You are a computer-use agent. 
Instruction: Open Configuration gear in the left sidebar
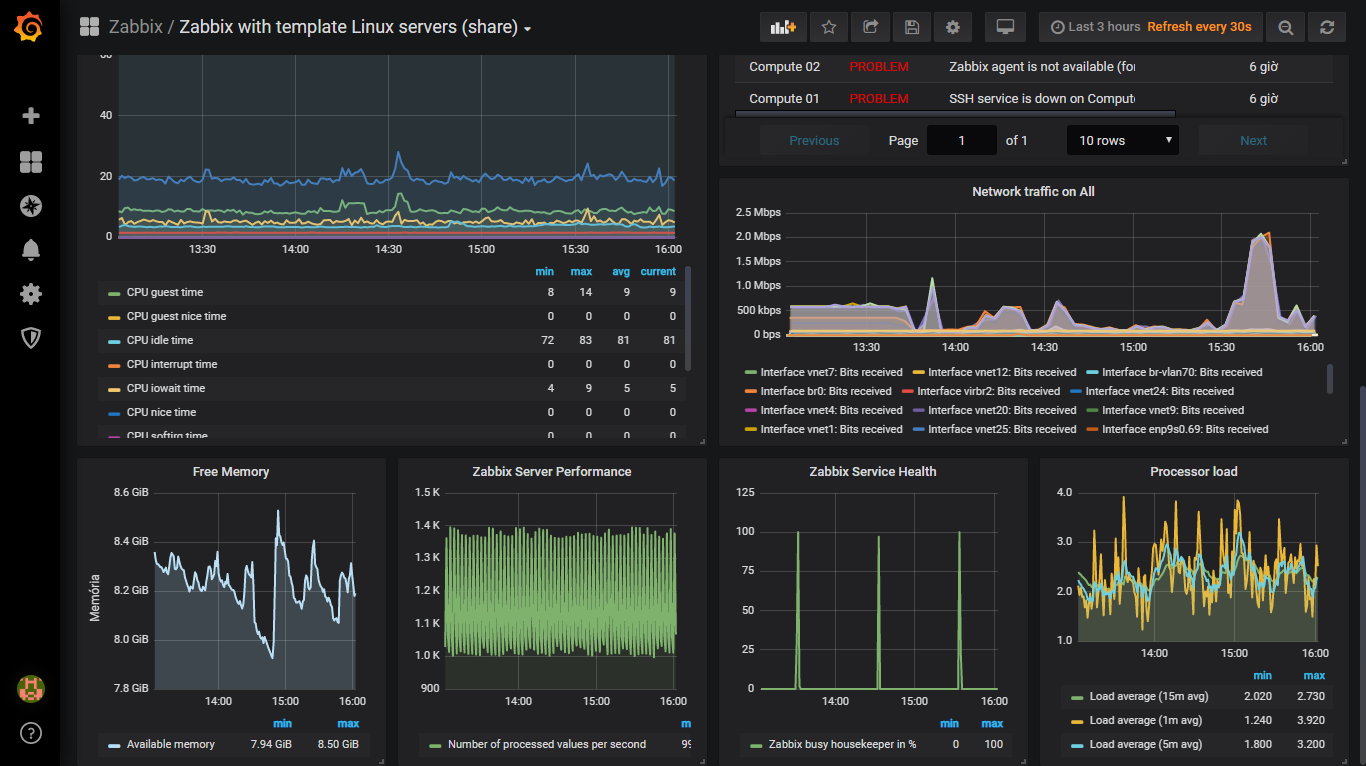pos(31,294)
